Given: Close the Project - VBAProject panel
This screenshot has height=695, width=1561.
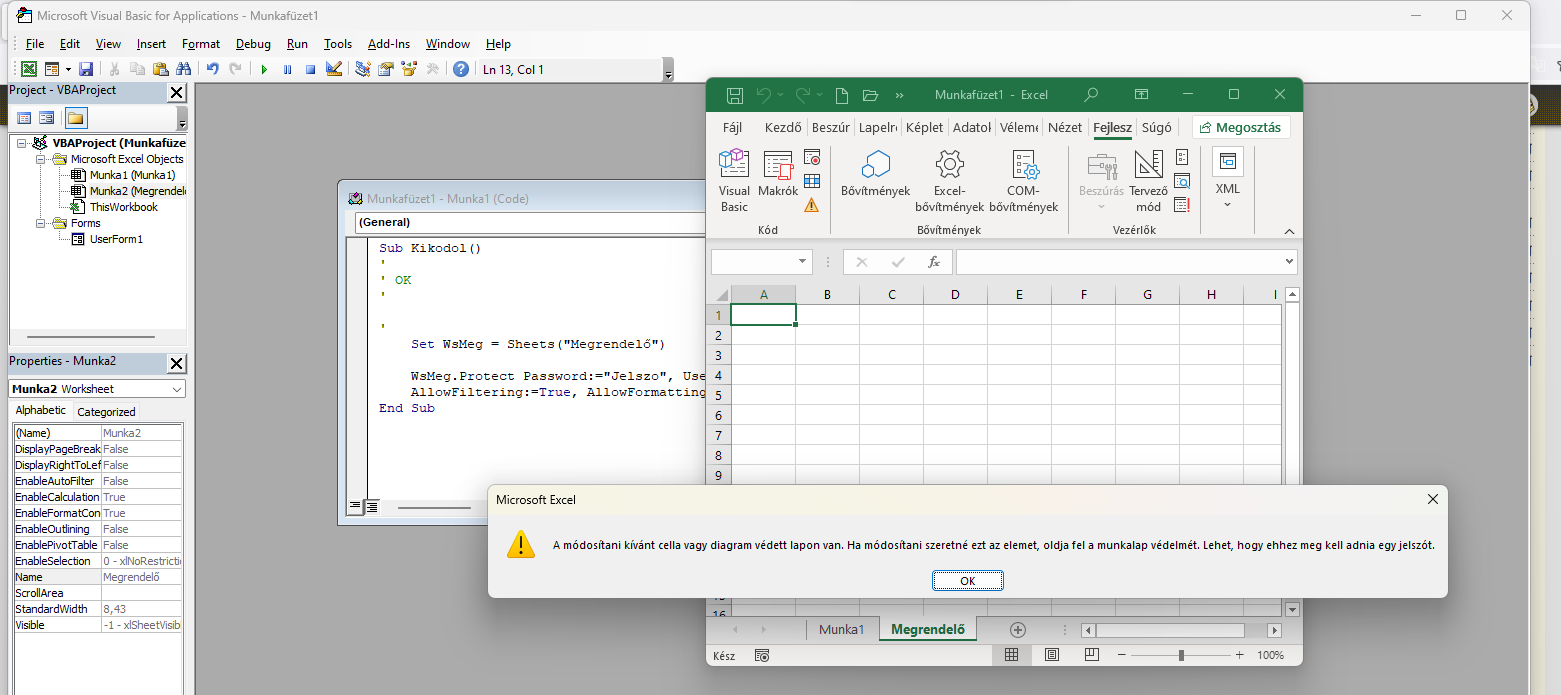Looking at the screenshot, I should click(177, 93).
